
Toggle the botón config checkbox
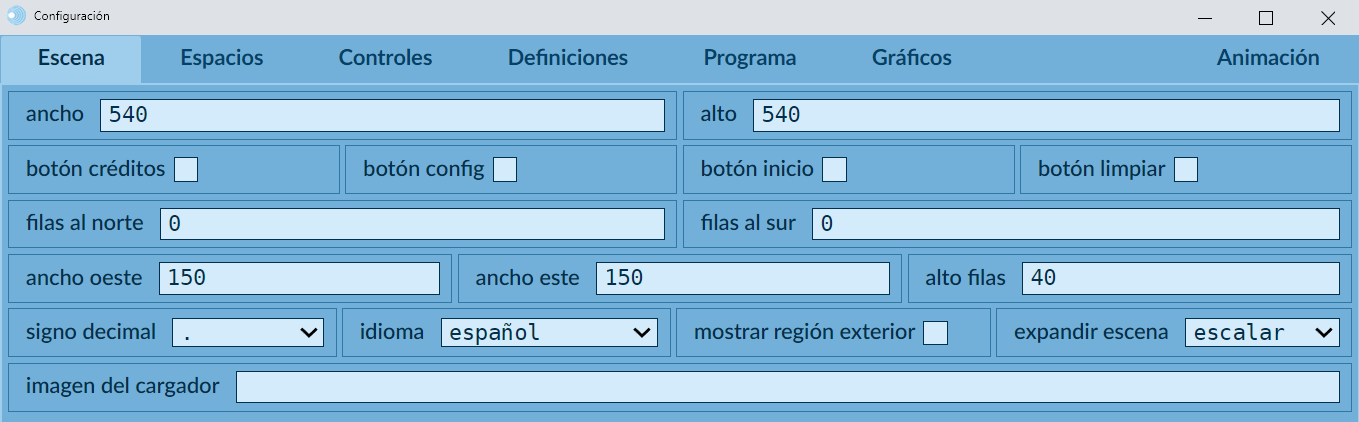(x=505, y=170)
